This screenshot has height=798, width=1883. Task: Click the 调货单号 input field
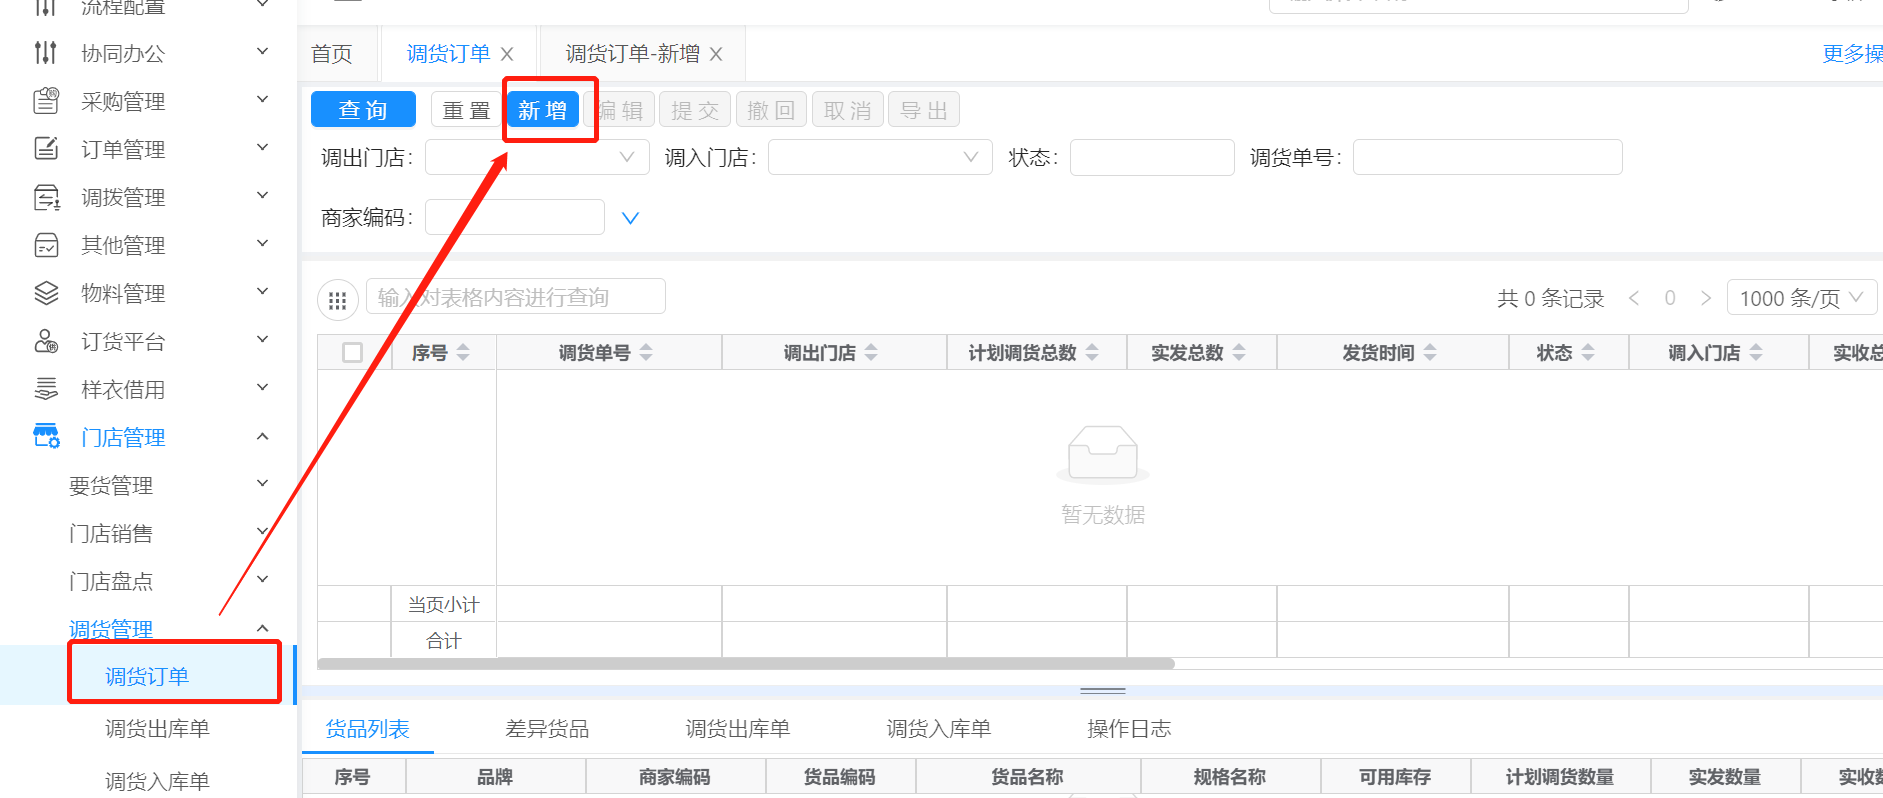1487,158
